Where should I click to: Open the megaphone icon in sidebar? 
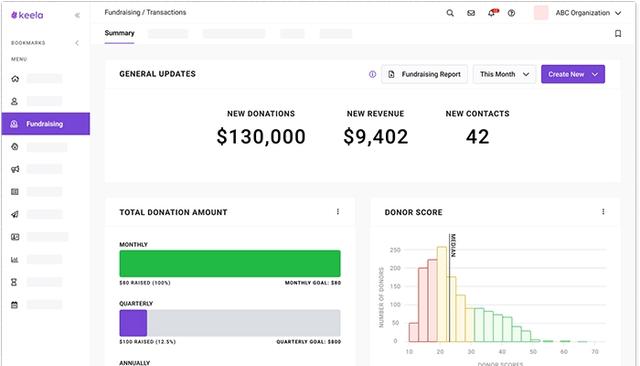pos(15,169)
